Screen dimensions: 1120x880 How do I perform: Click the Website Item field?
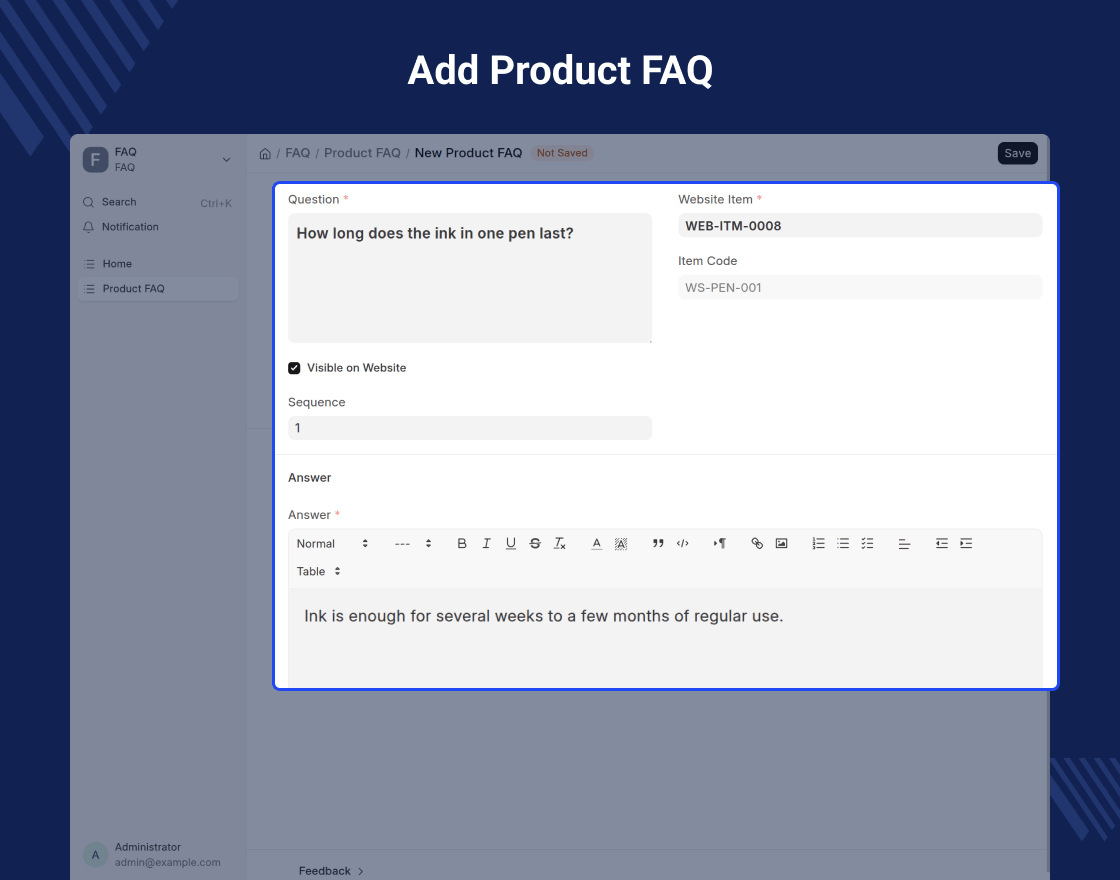click(x=860, y=226)
